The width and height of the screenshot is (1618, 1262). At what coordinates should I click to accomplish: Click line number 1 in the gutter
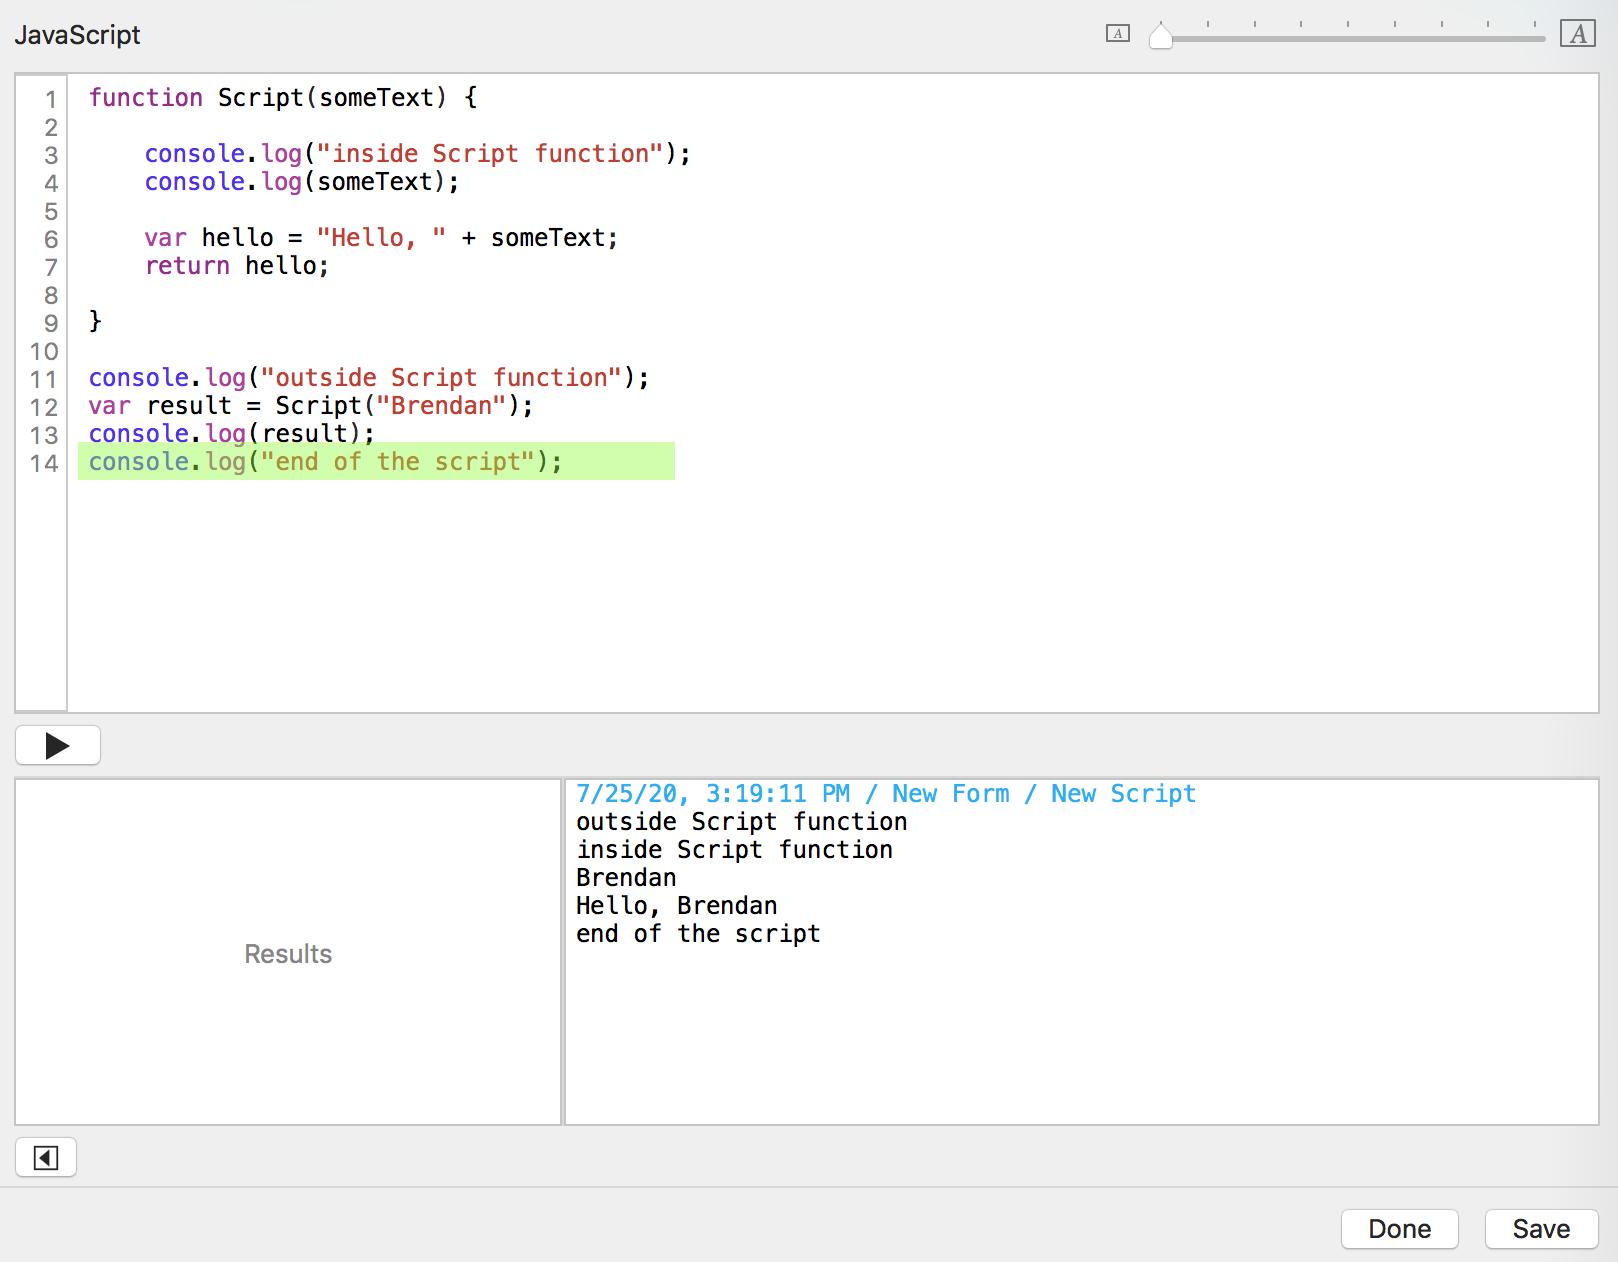click(x=50, y=99)
